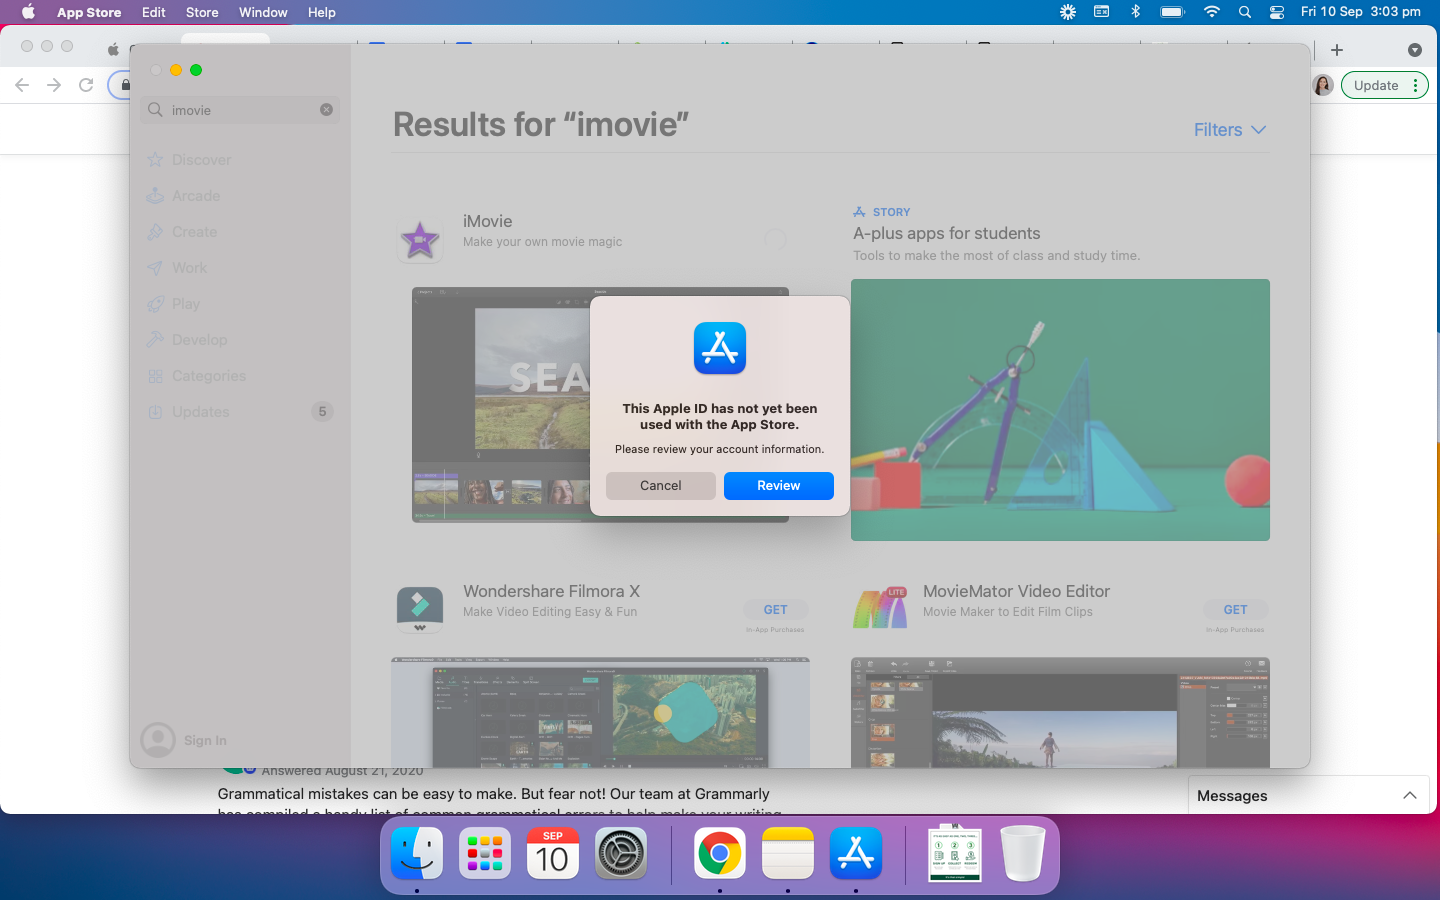The width and height of the screenshot is (1440, 900).
Task: Open Control Center in the menu bar
Action: [x=1277, y=12]
